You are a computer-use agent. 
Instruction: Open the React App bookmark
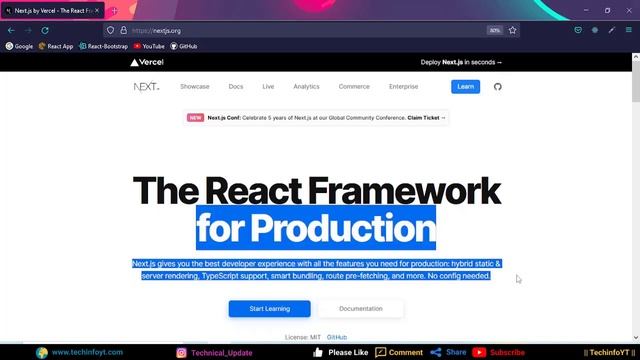click(56, 46)
